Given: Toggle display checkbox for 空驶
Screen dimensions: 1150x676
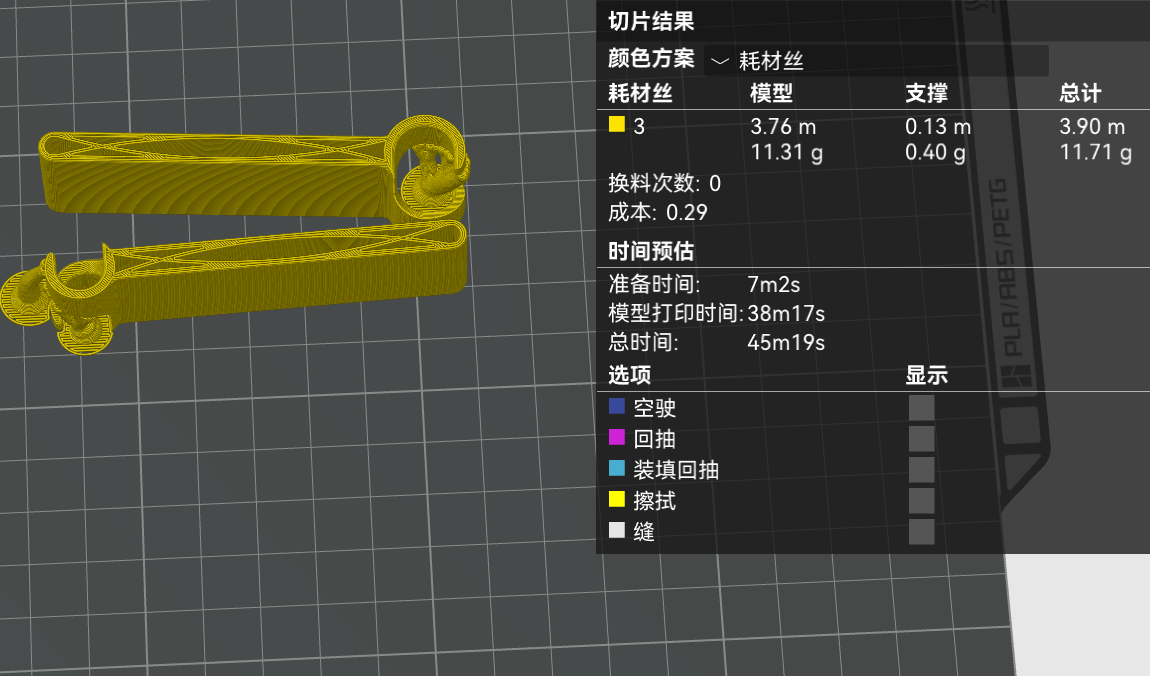Looking at the screenshot, I should pos(922,408).
